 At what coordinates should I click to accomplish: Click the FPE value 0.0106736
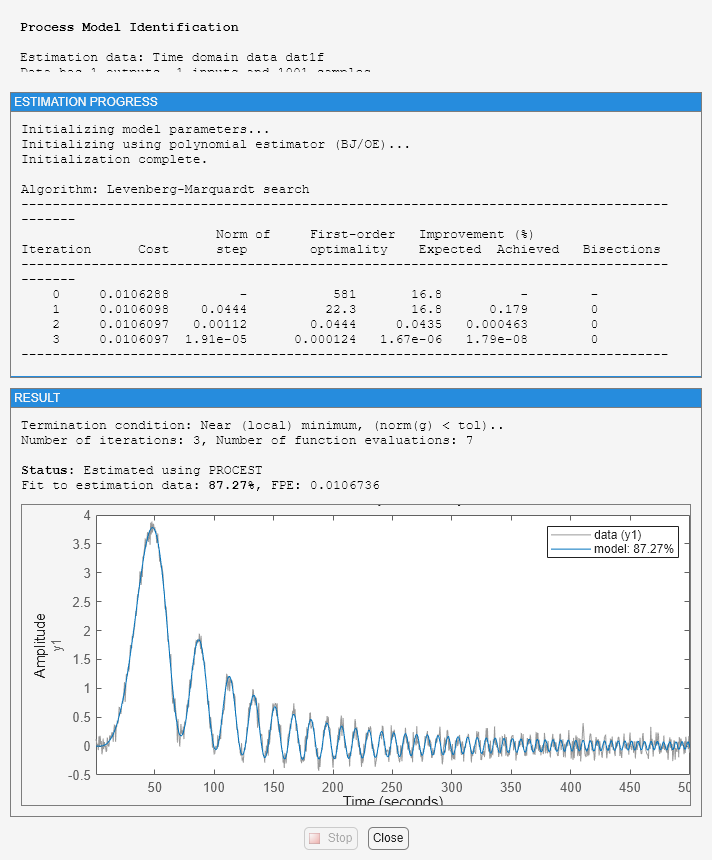pyautogui.click(x=344, y=485)
